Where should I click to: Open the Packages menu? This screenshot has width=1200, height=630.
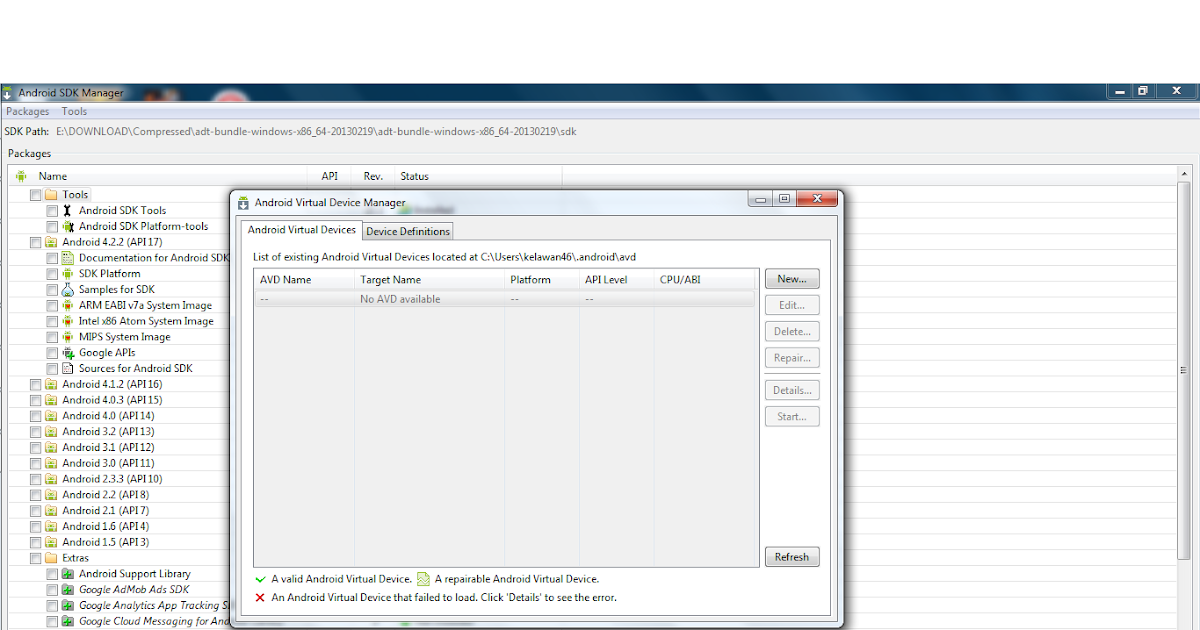pyautogui.click(x=27, y=112)
